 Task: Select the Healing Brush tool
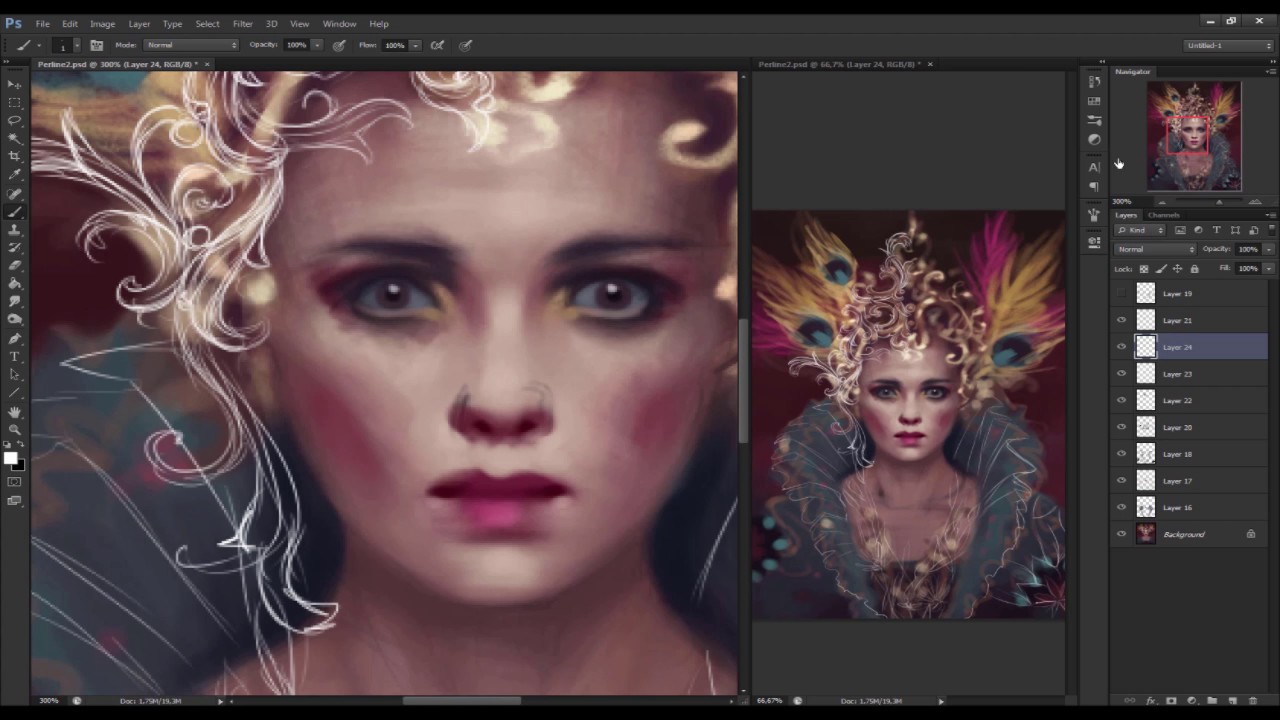click(14, 193)
